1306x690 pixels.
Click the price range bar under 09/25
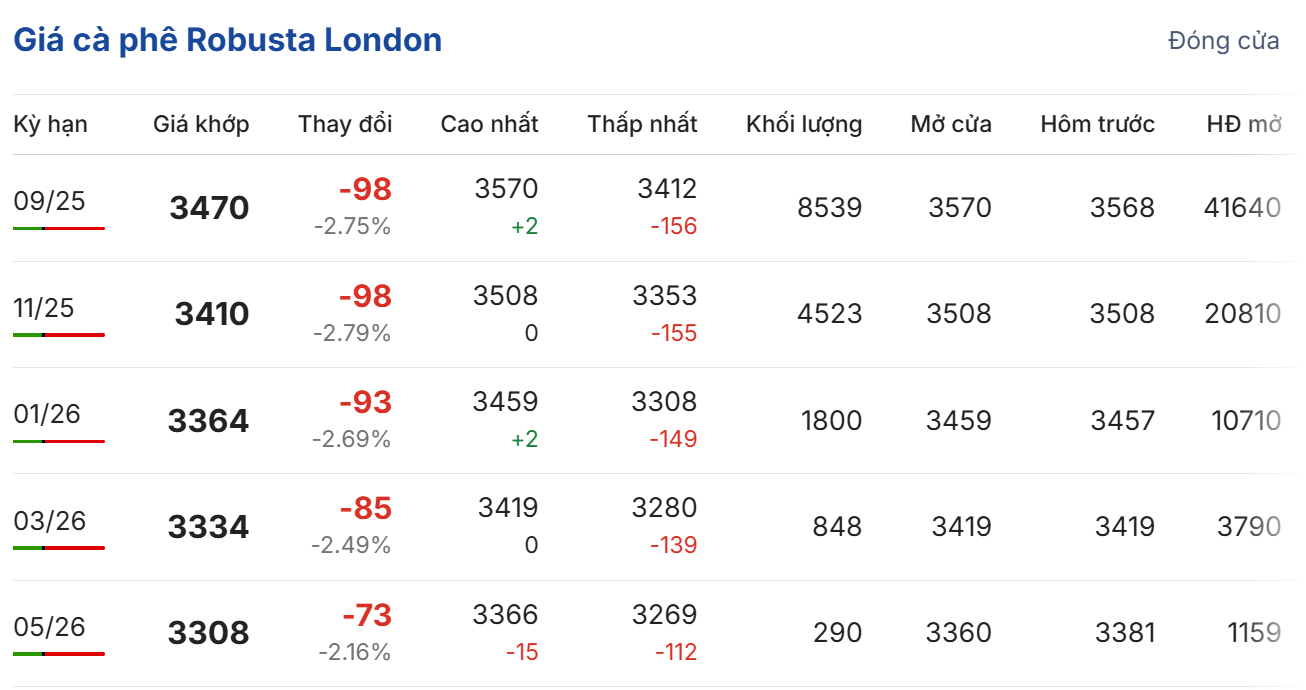59,229
